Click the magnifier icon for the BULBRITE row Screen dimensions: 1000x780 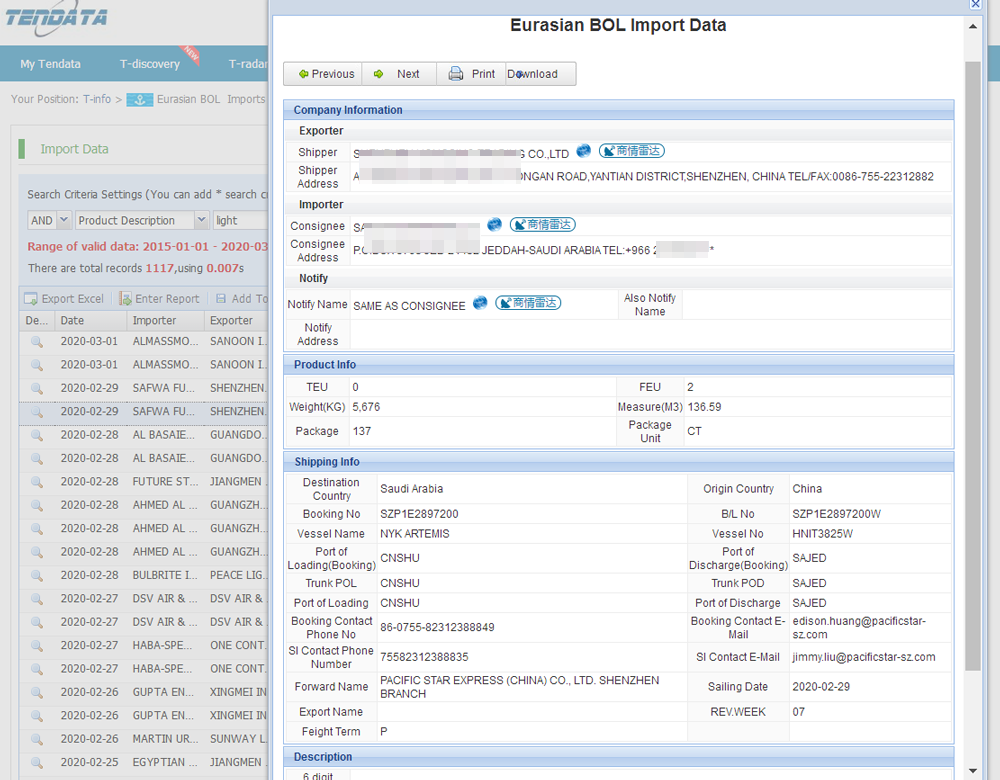pyautogui.click(x=37, y=576)
